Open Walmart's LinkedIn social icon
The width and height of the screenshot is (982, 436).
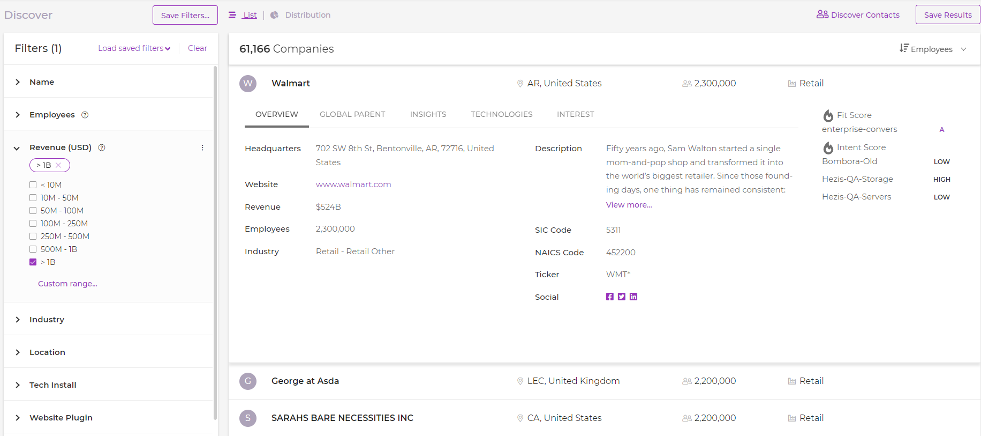[633, 297]
